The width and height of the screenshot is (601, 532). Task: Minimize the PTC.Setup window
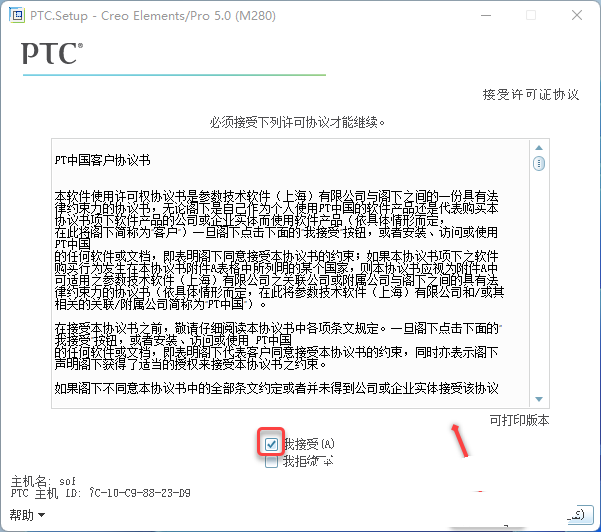click(x=486, y=15)
